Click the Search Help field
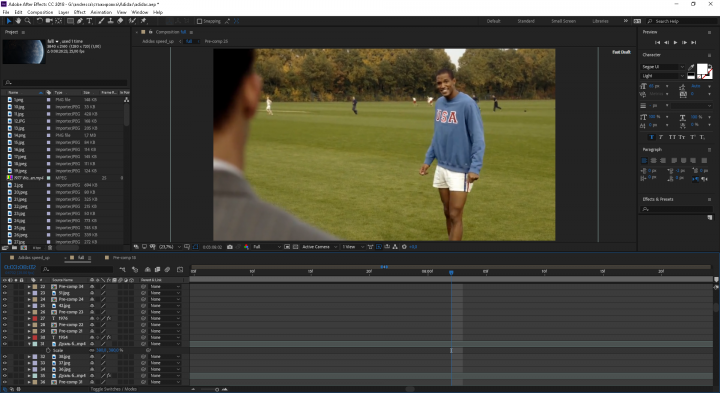 (x=681, y=21)
